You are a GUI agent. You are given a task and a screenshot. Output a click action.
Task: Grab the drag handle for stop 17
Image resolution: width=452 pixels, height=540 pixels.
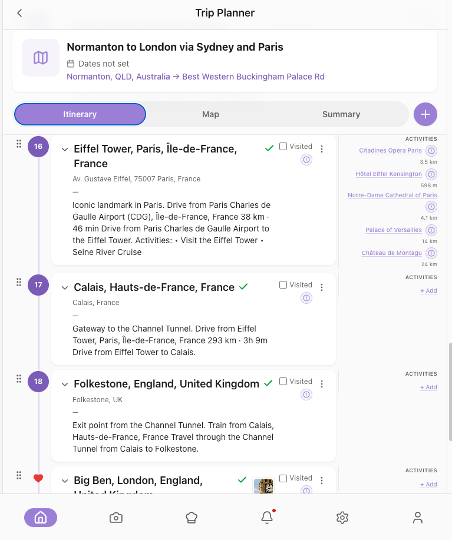19,282
